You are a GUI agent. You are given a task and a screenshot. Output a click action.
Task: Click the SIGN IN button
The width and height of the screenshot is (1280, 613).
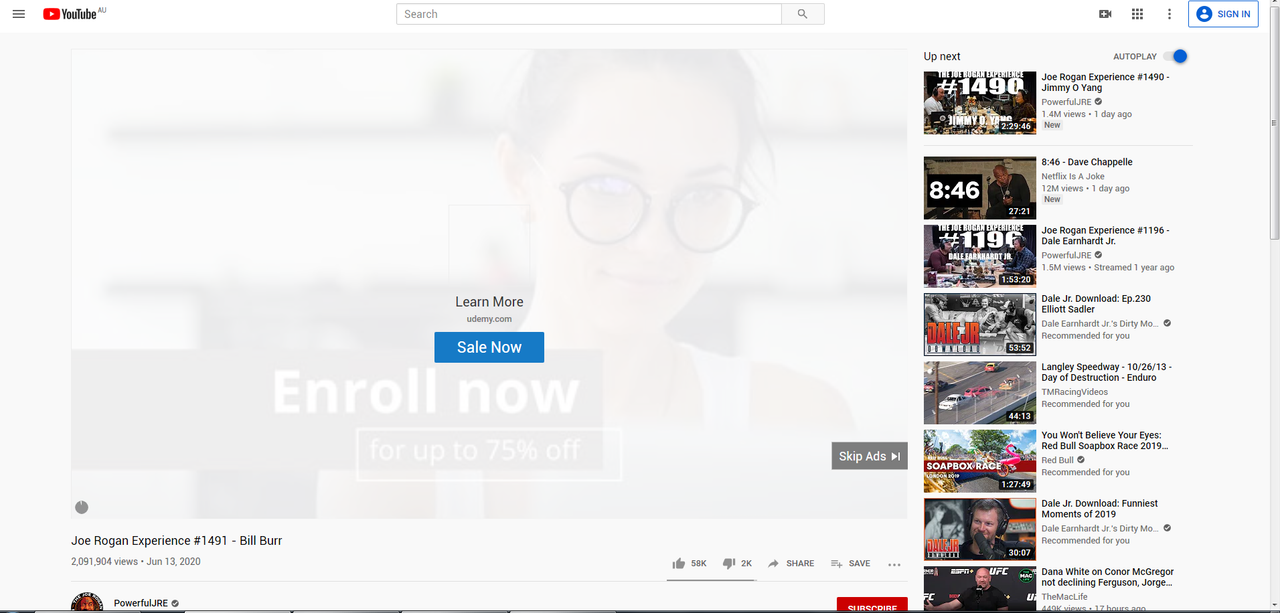[1223, 14]
